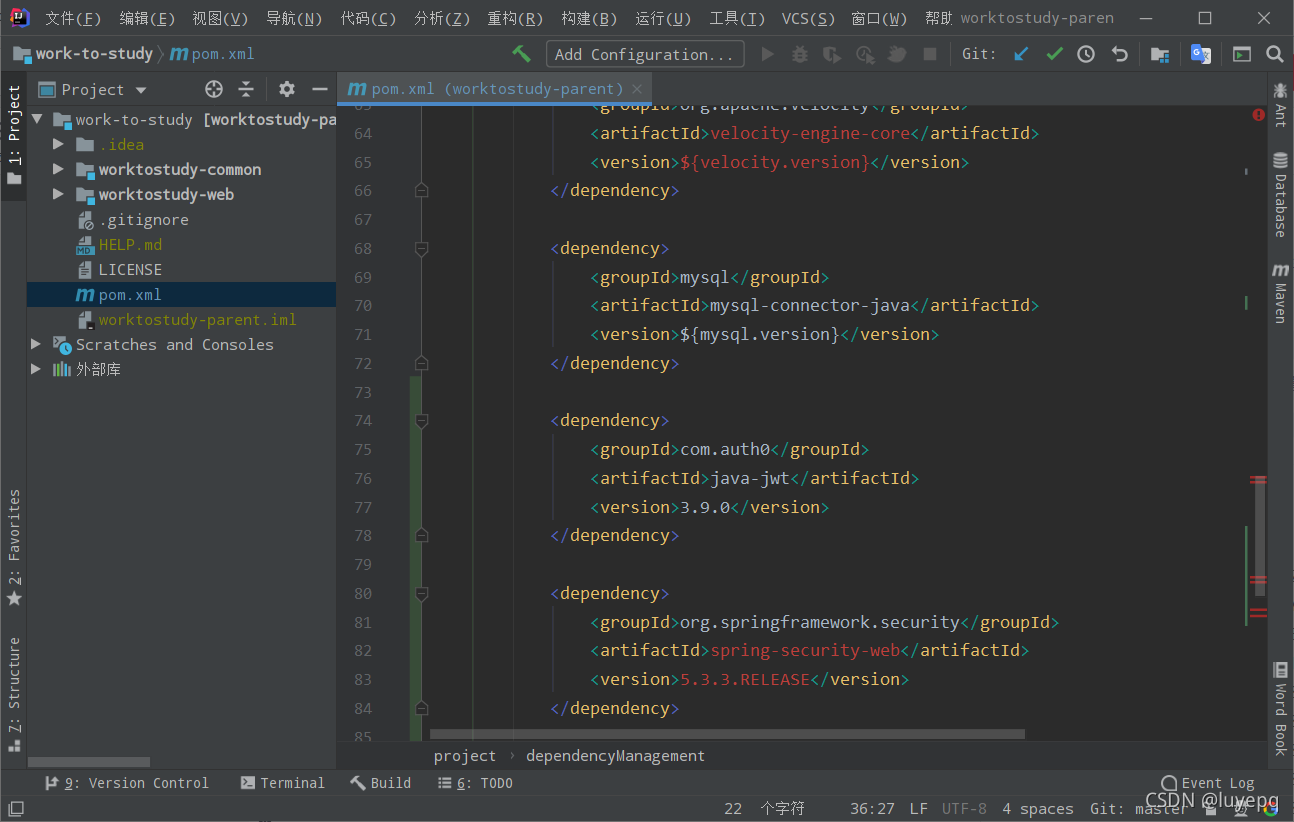Image resolution: width=1294 pixels, height=822 pixels.
Task: Open Git history clock icon
Action: click(x=1086, y=54)
